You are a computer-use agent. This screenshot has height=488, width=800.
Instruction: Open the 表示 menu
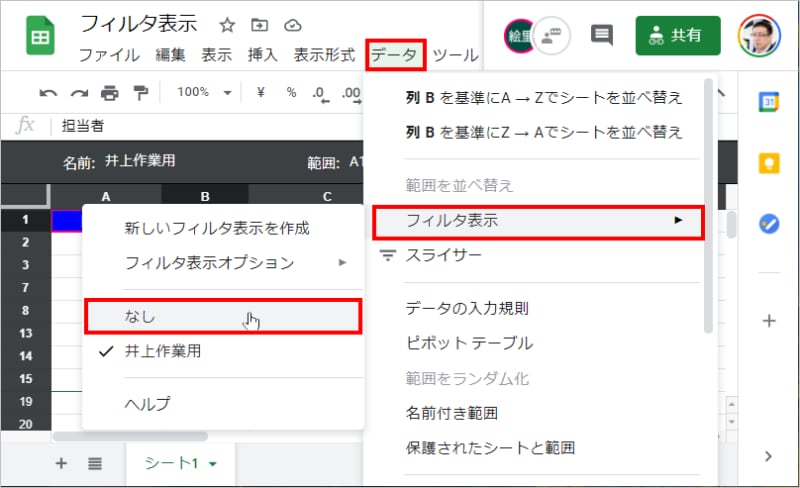point(216,54)
